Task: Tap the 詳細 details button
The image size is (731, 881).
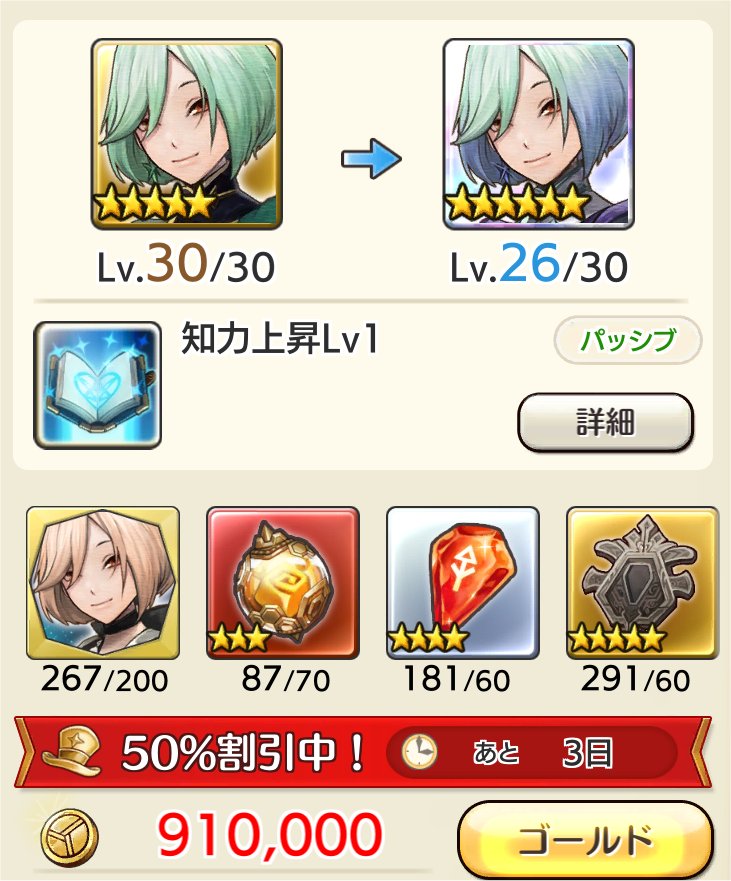Action: (605, 422)
